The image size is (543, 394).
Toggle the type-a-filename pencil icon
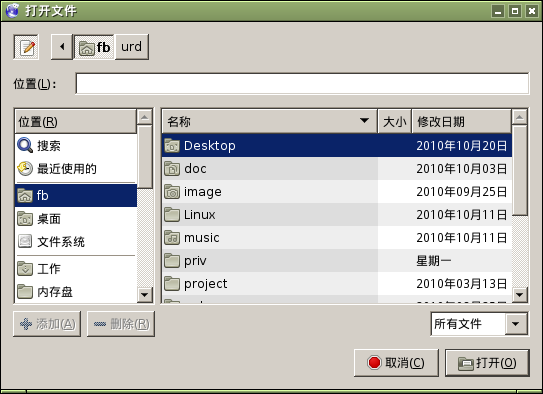26,47
